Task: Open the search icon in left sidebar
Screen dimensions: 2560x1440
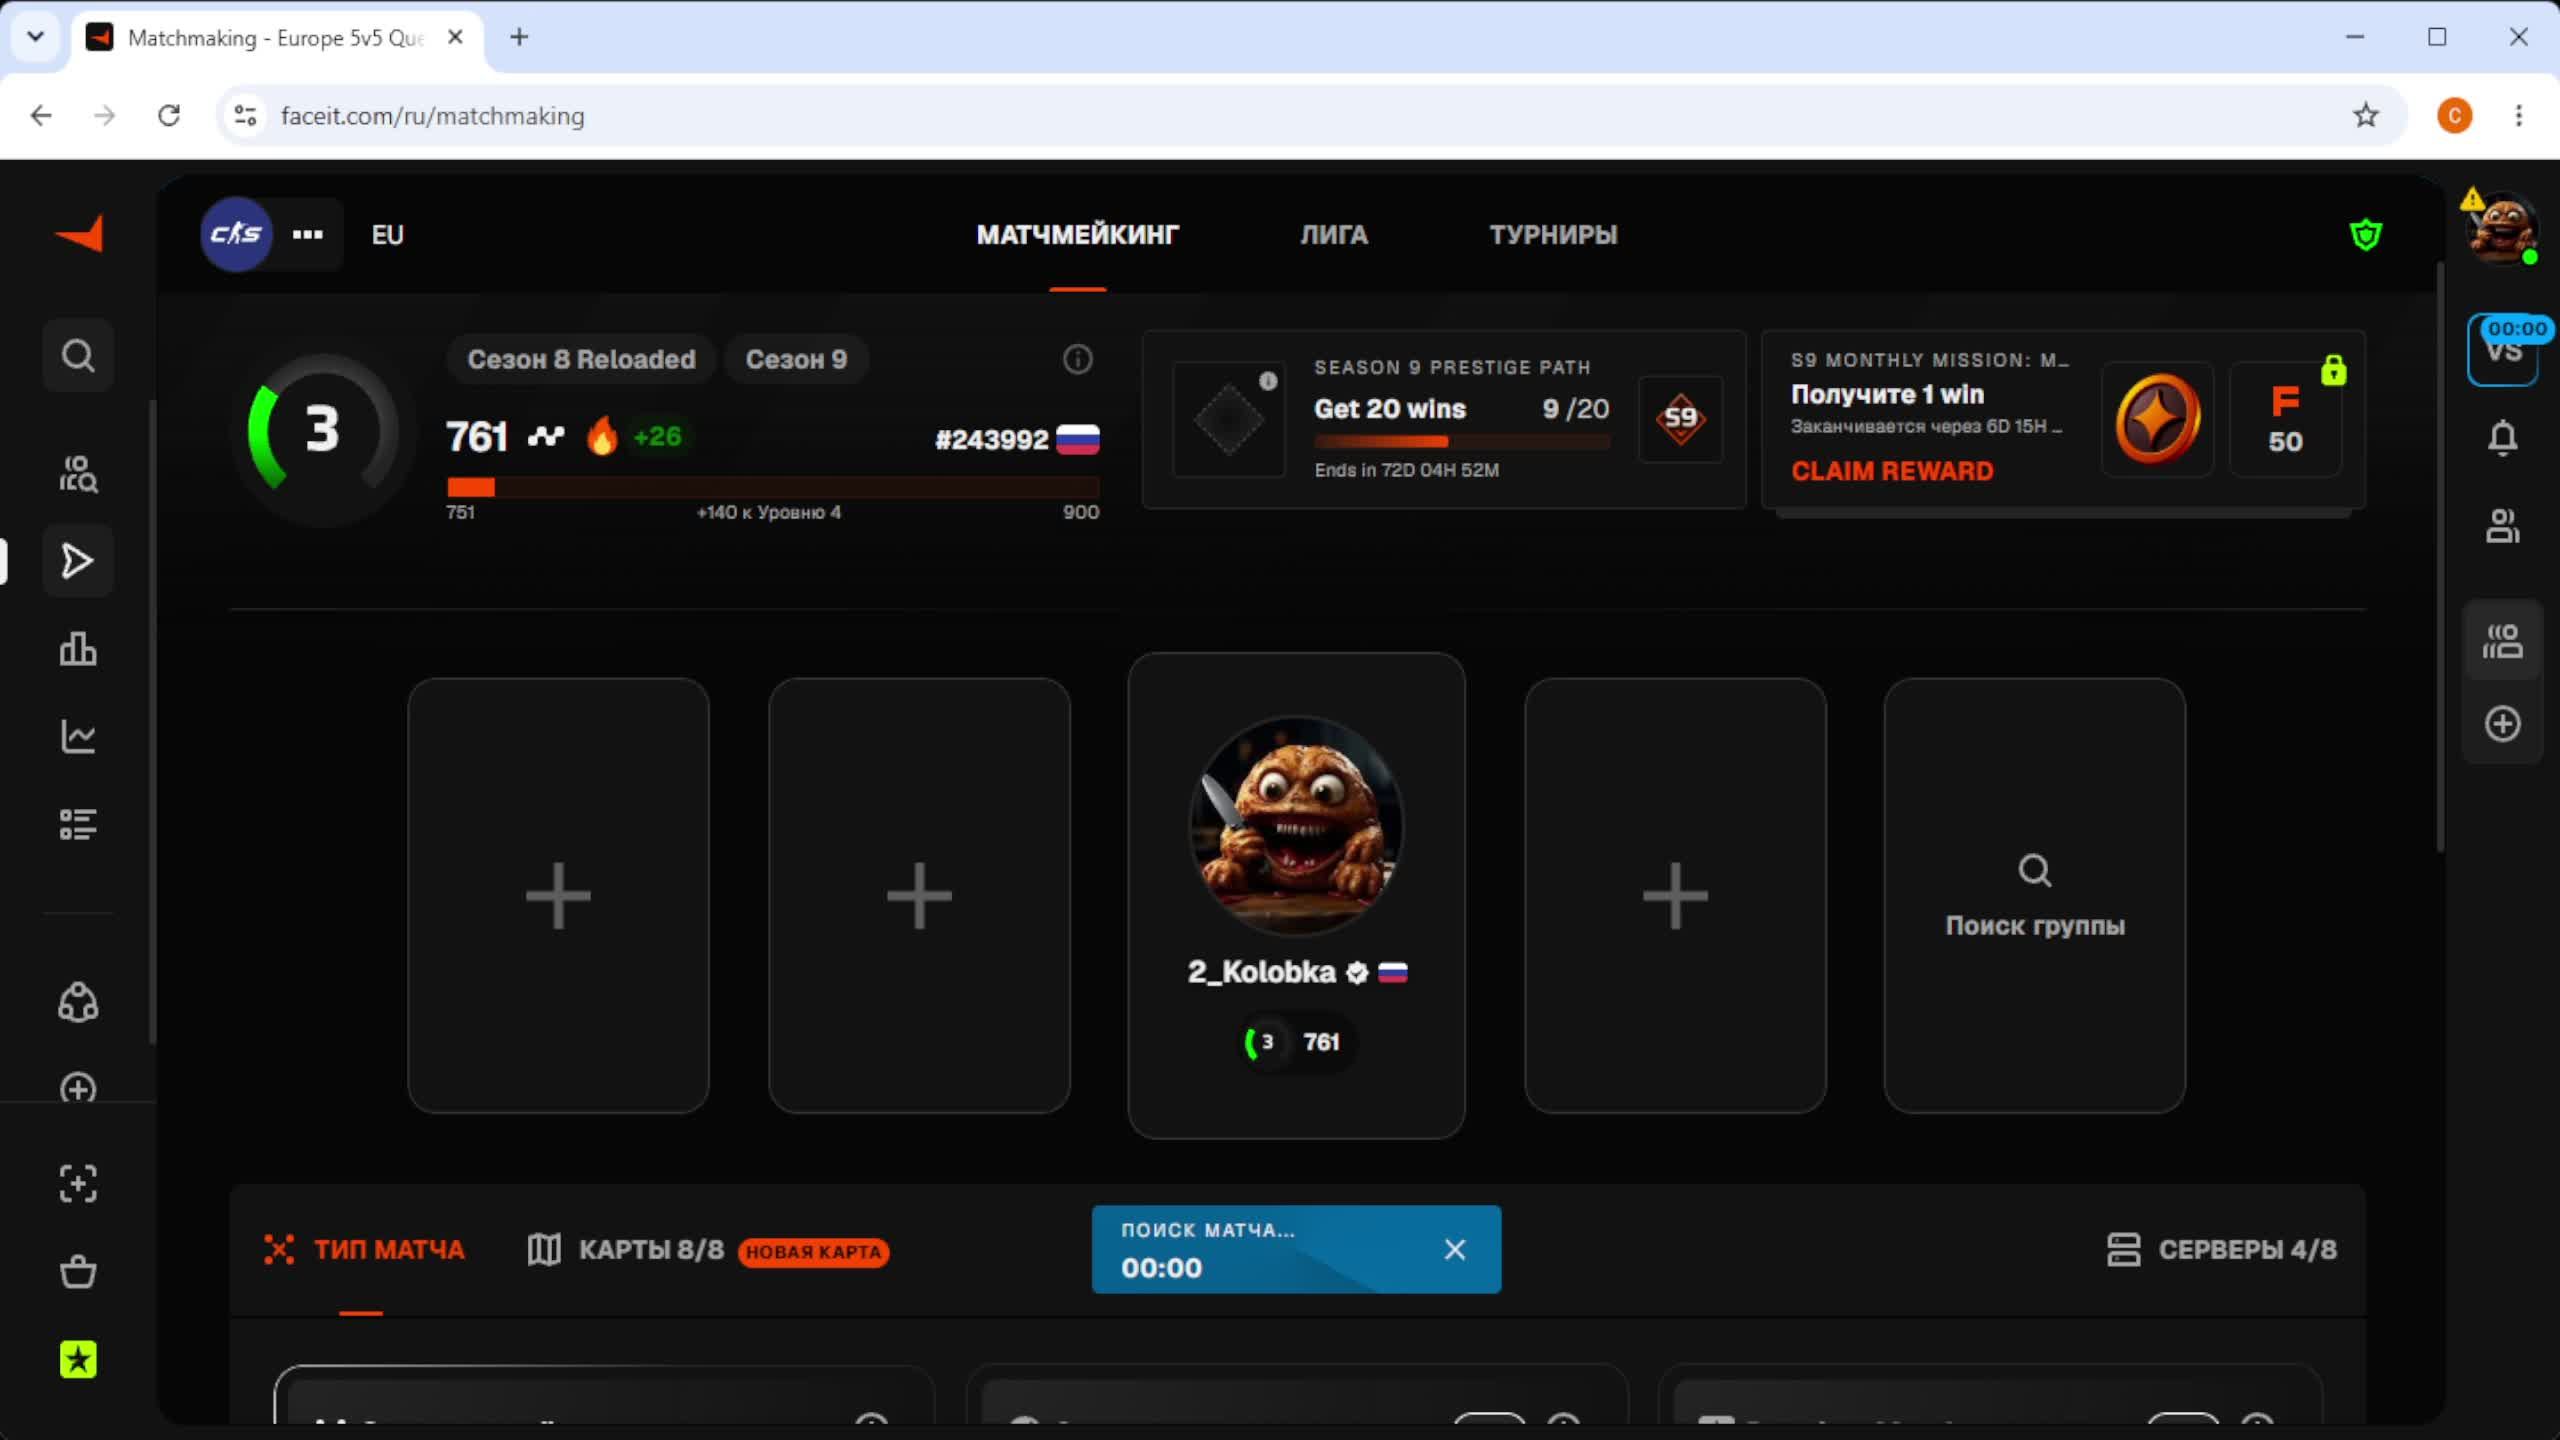Action: tap(78, 356)
